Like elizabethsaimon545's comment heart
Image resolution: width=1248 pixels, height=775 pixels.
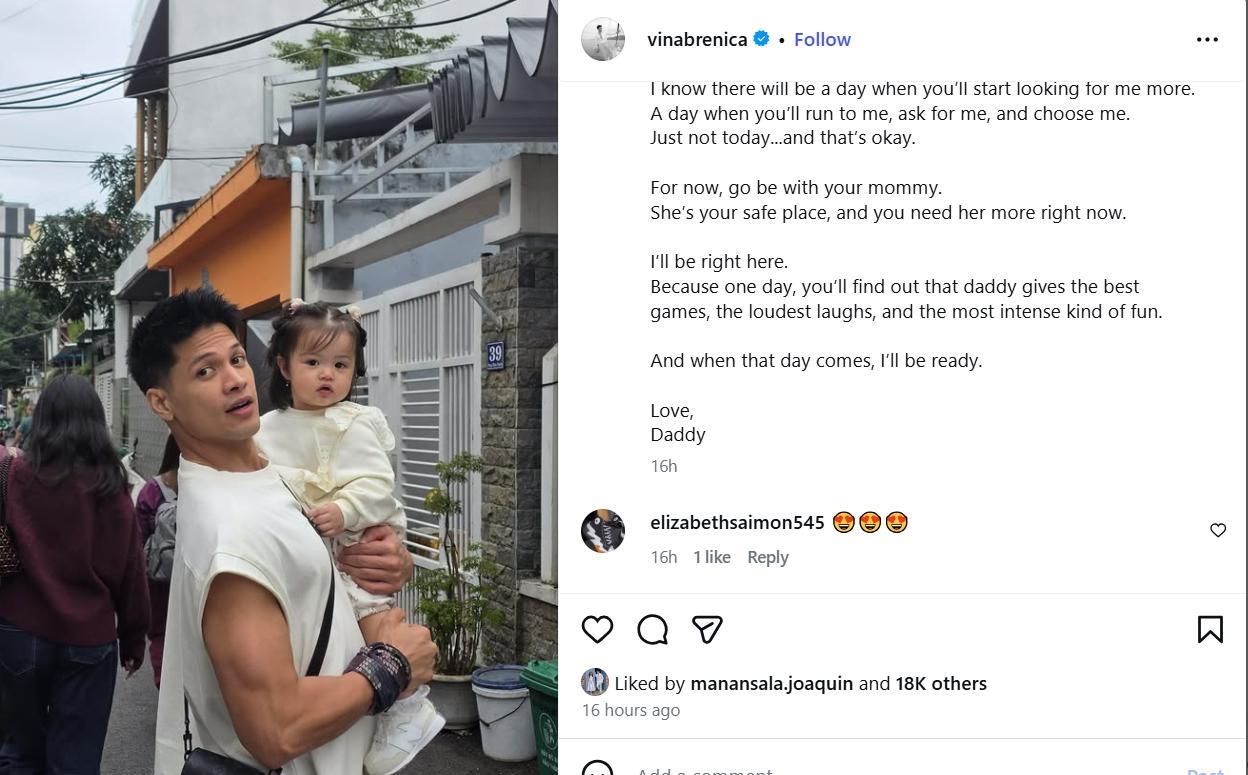[x=1218, y=530]
